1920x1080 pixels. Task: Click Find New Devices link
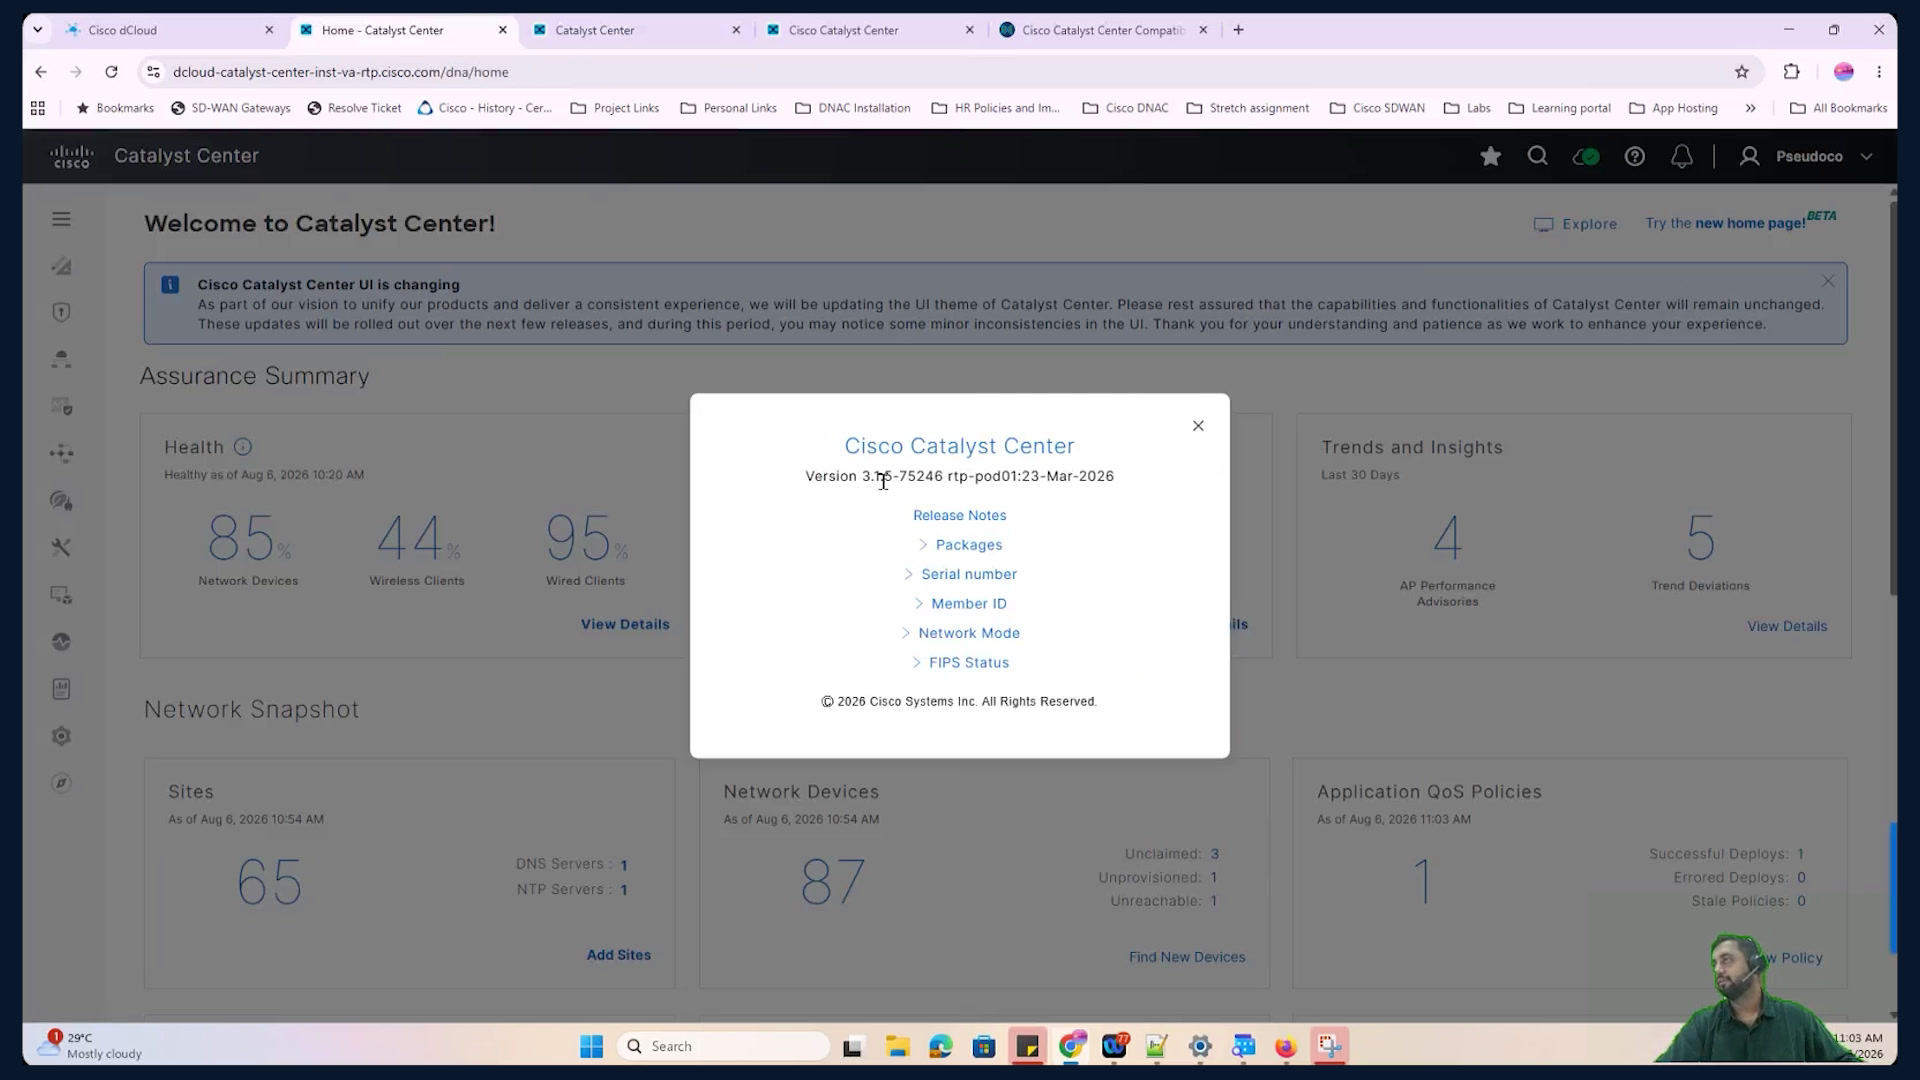(x=1187, y=957)
